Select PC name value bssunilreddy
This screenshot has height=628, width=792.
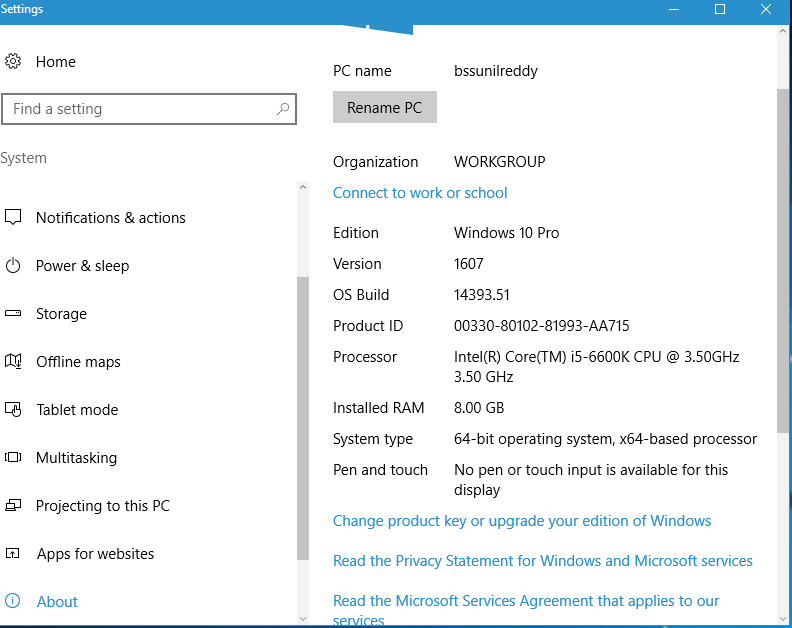pyautogui.click(x=496, y=71)
